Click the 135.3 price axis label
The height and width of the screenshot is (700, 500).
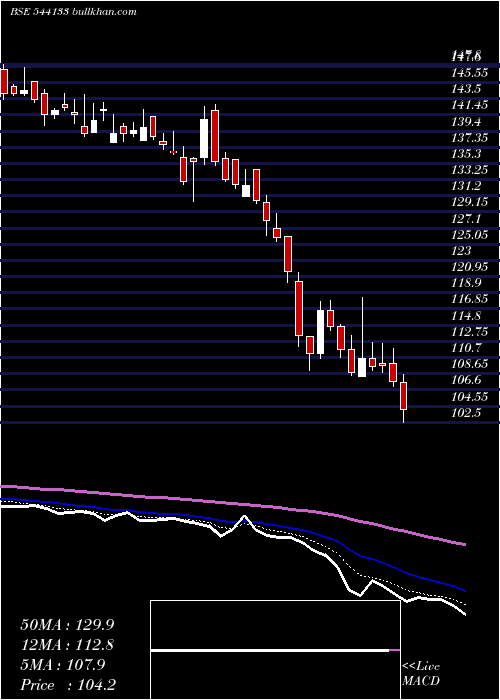coord(466,153)
